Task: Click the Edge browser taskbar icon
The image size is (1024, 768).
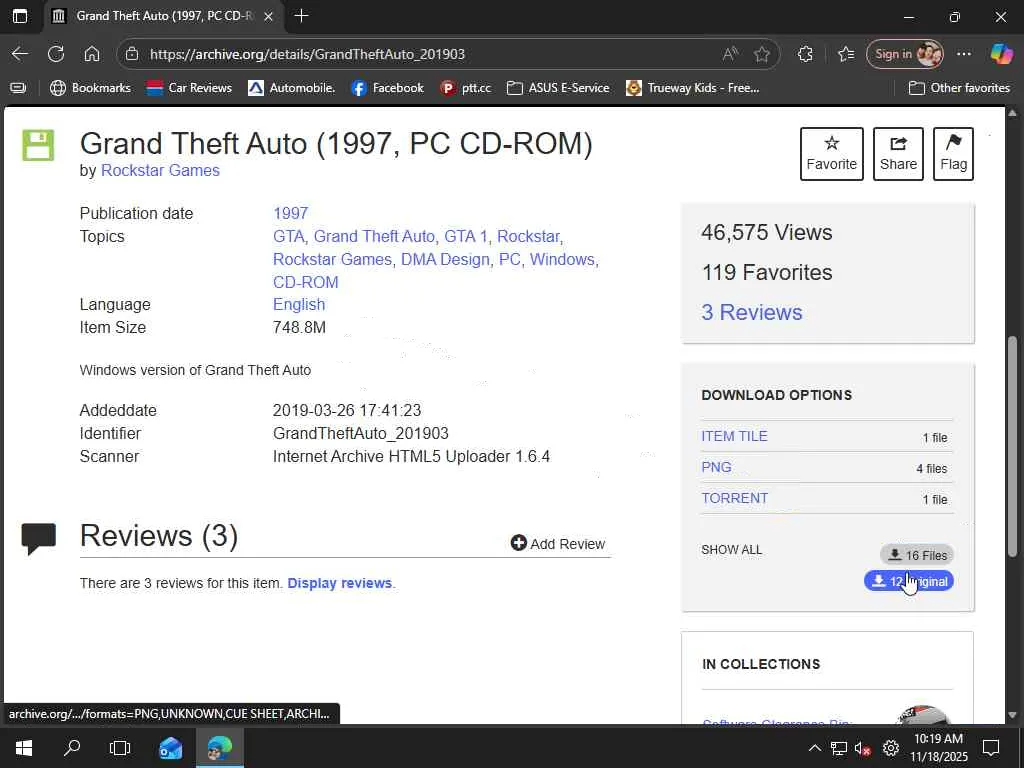Action: tap(219, 748)
